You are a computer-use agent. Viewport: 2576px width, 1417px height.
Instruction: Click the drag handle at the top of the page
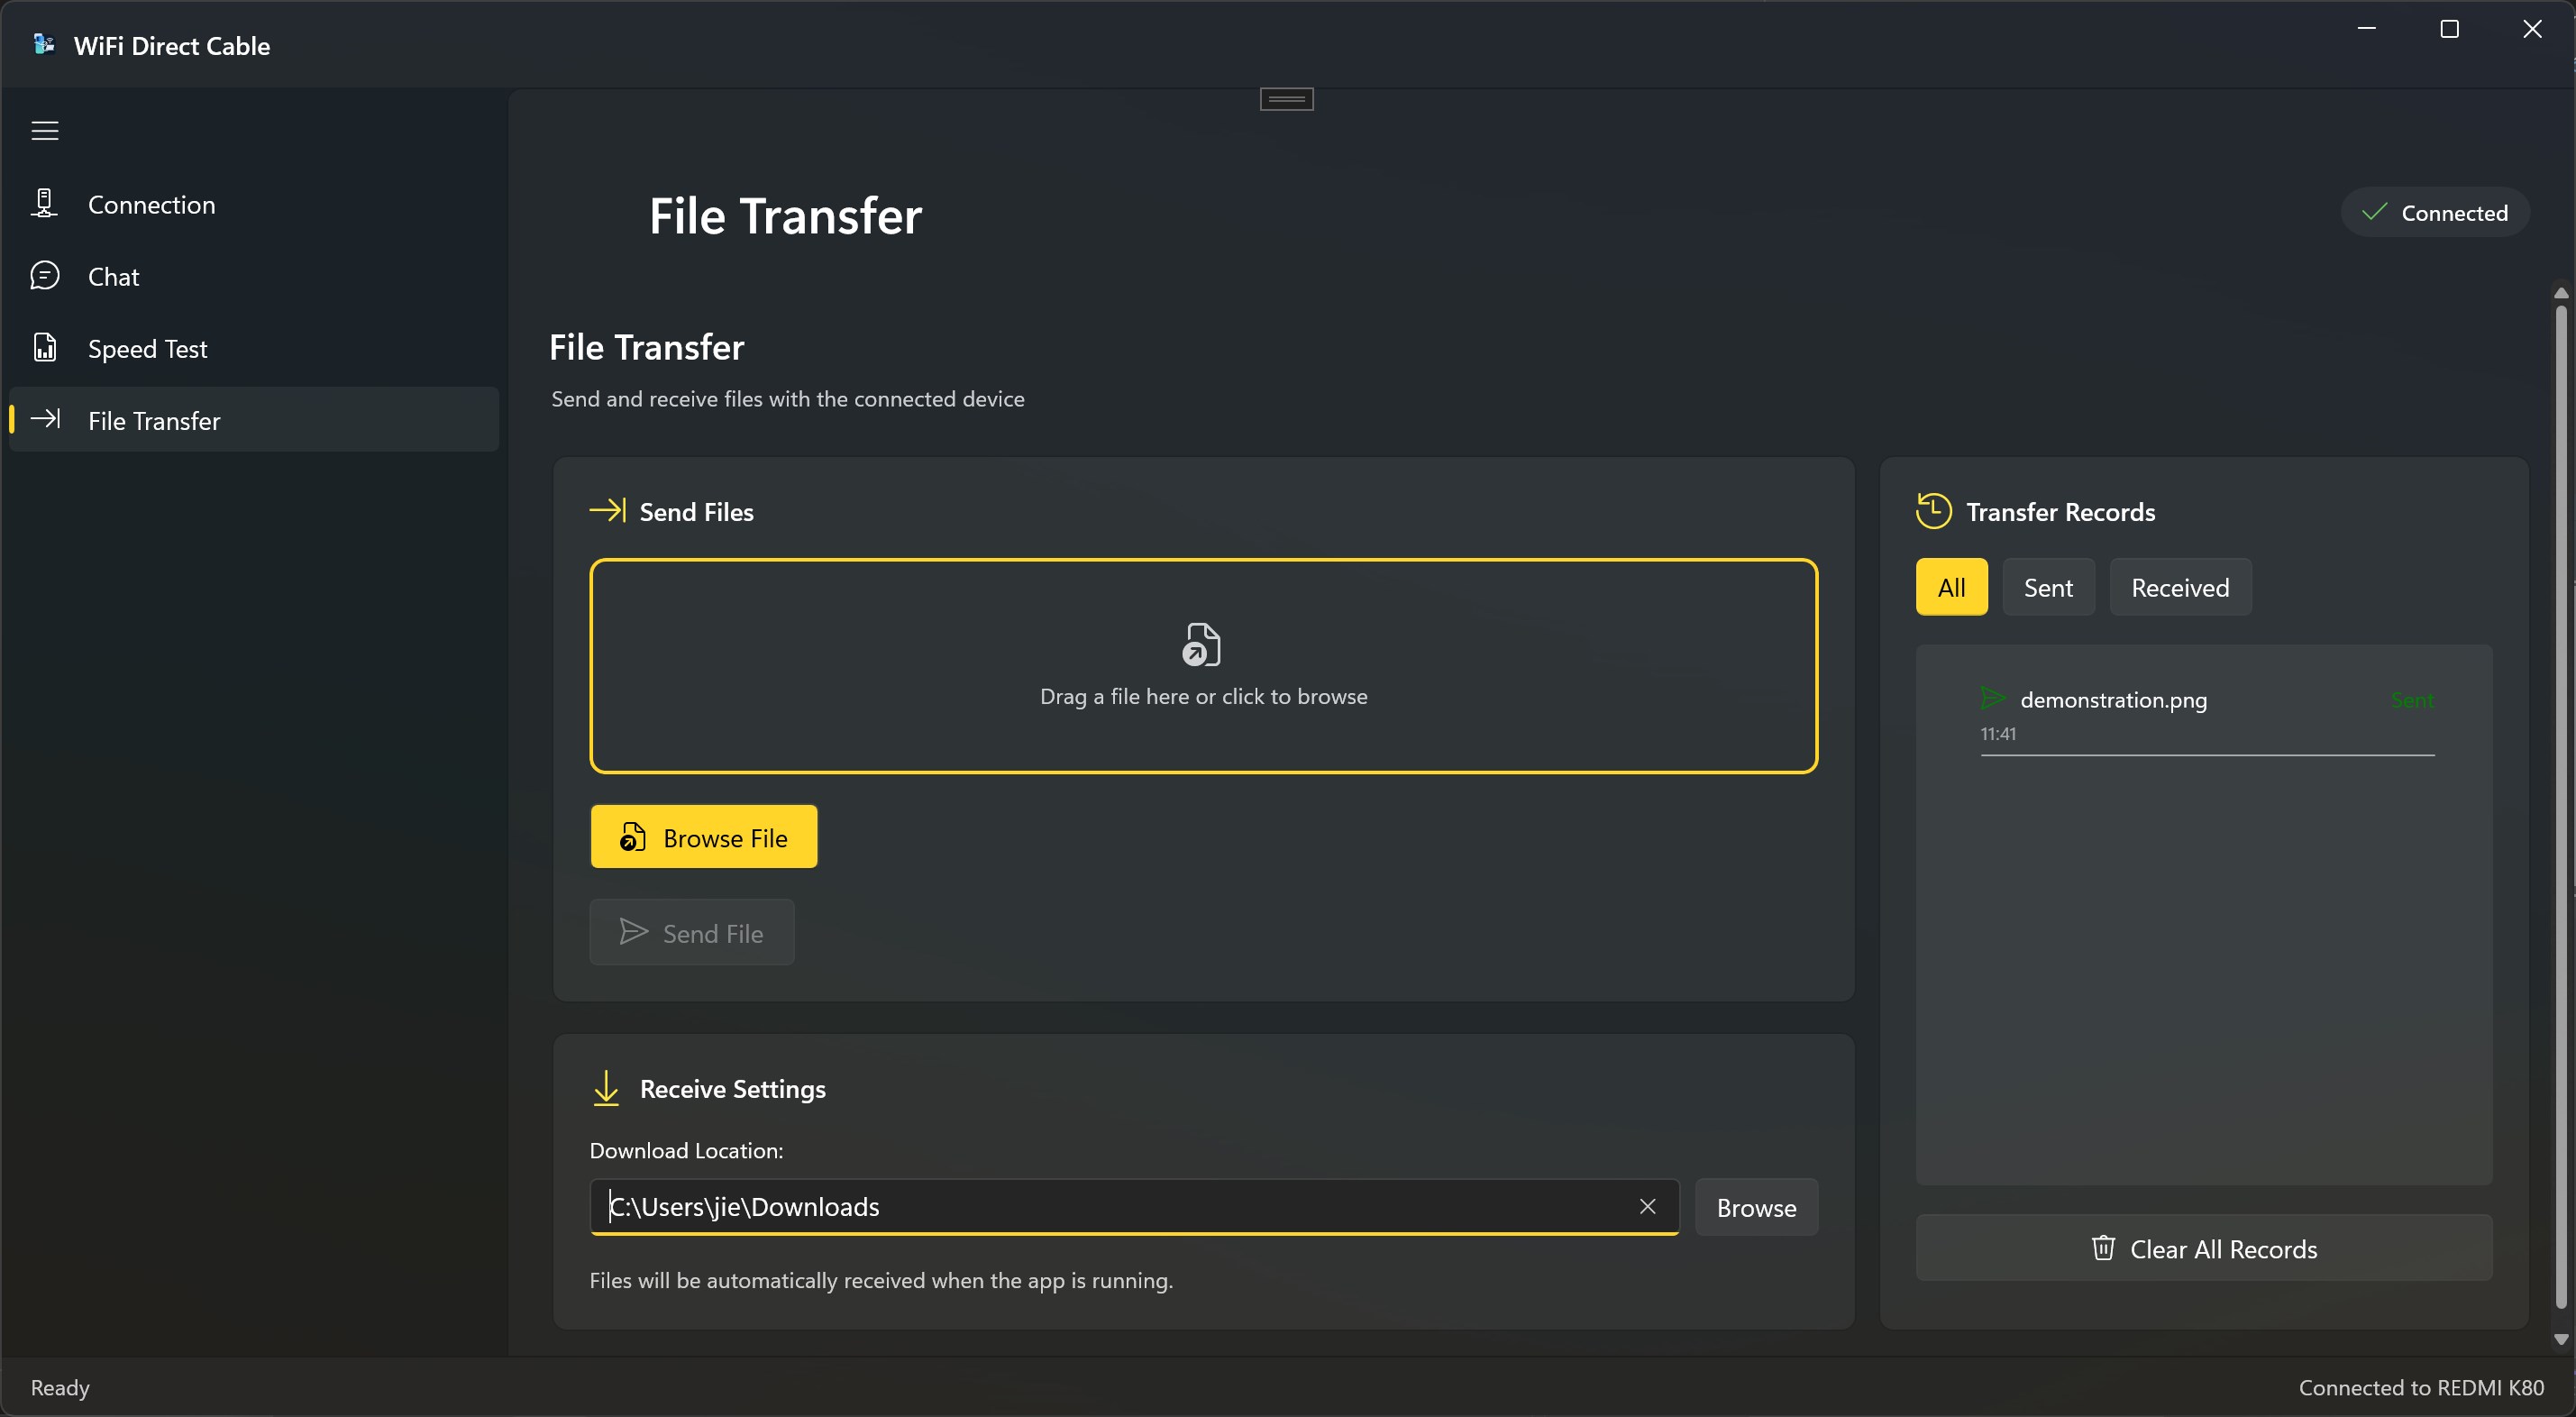pyautogui.click(x=1286, y=99)
